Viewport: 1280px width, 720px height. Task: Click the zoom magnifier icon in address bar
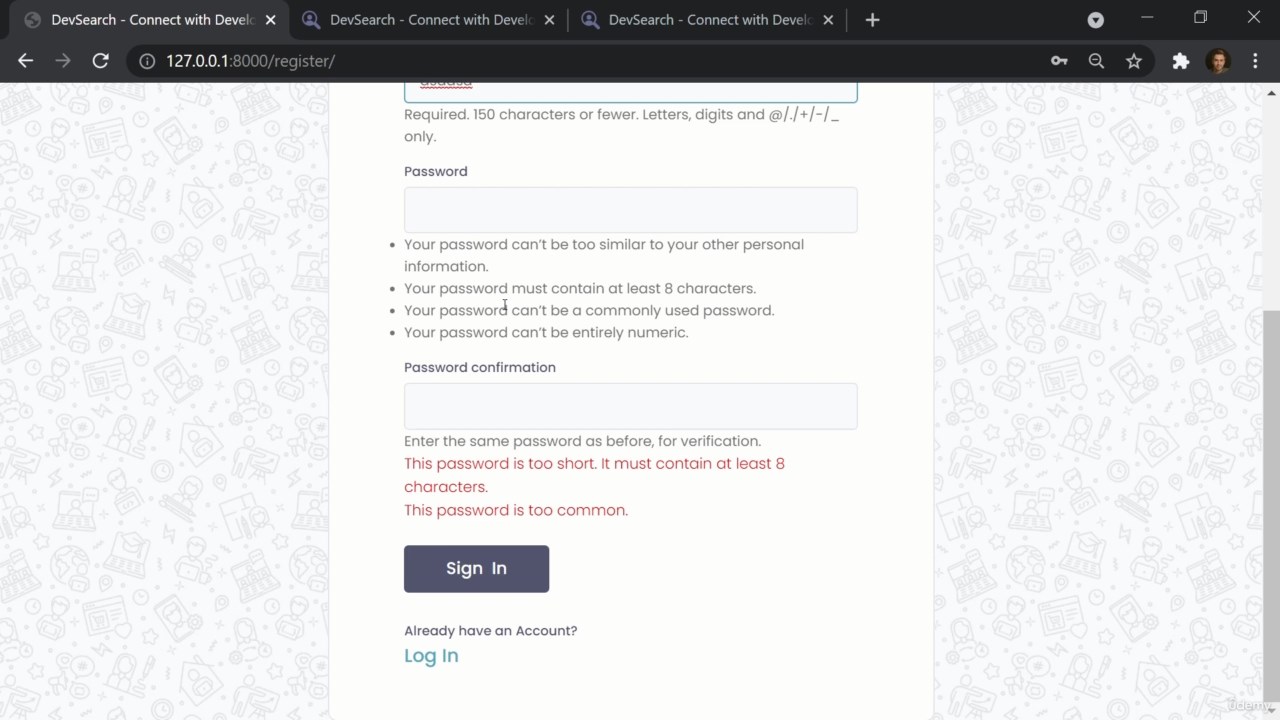[x=1096, y=61]
